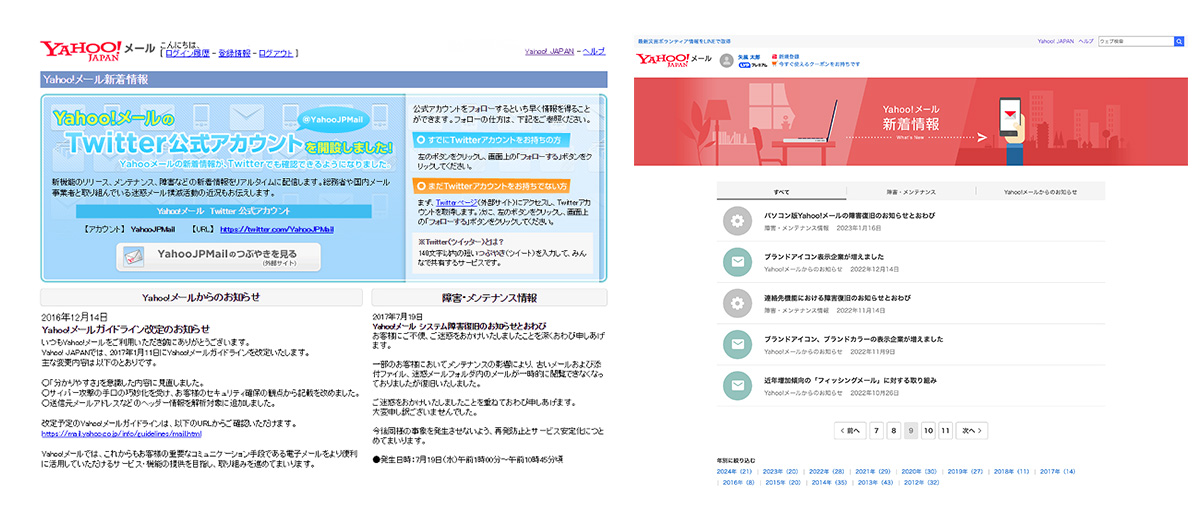The height and width of the screenshot is (510, 1200).
Task: Click the gray user avatar icon
Action: (x=726, y=59)
